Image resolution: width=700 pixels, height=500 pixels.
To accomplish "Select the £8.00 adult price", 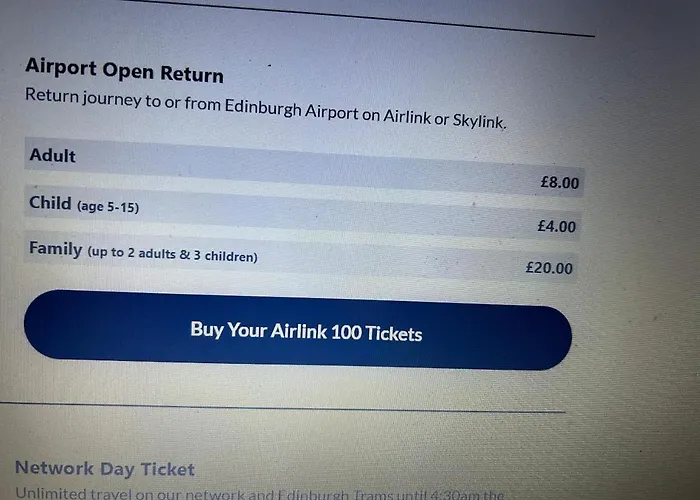I will [559, 183].
